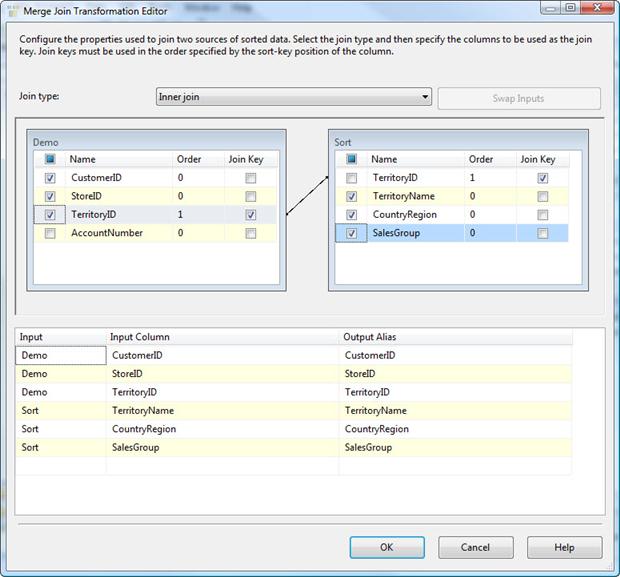Toggle select-all checkbox in Sort table header
Viewport: 620px width, 577px height.
pos(351,159)
